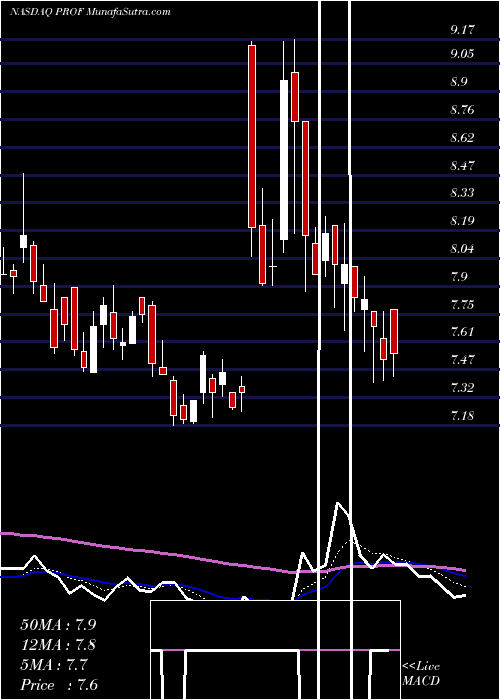The height and width of the screenshot is (700, 500).
Task: Click the 7.47 price axis label
Action: point(462,359)
